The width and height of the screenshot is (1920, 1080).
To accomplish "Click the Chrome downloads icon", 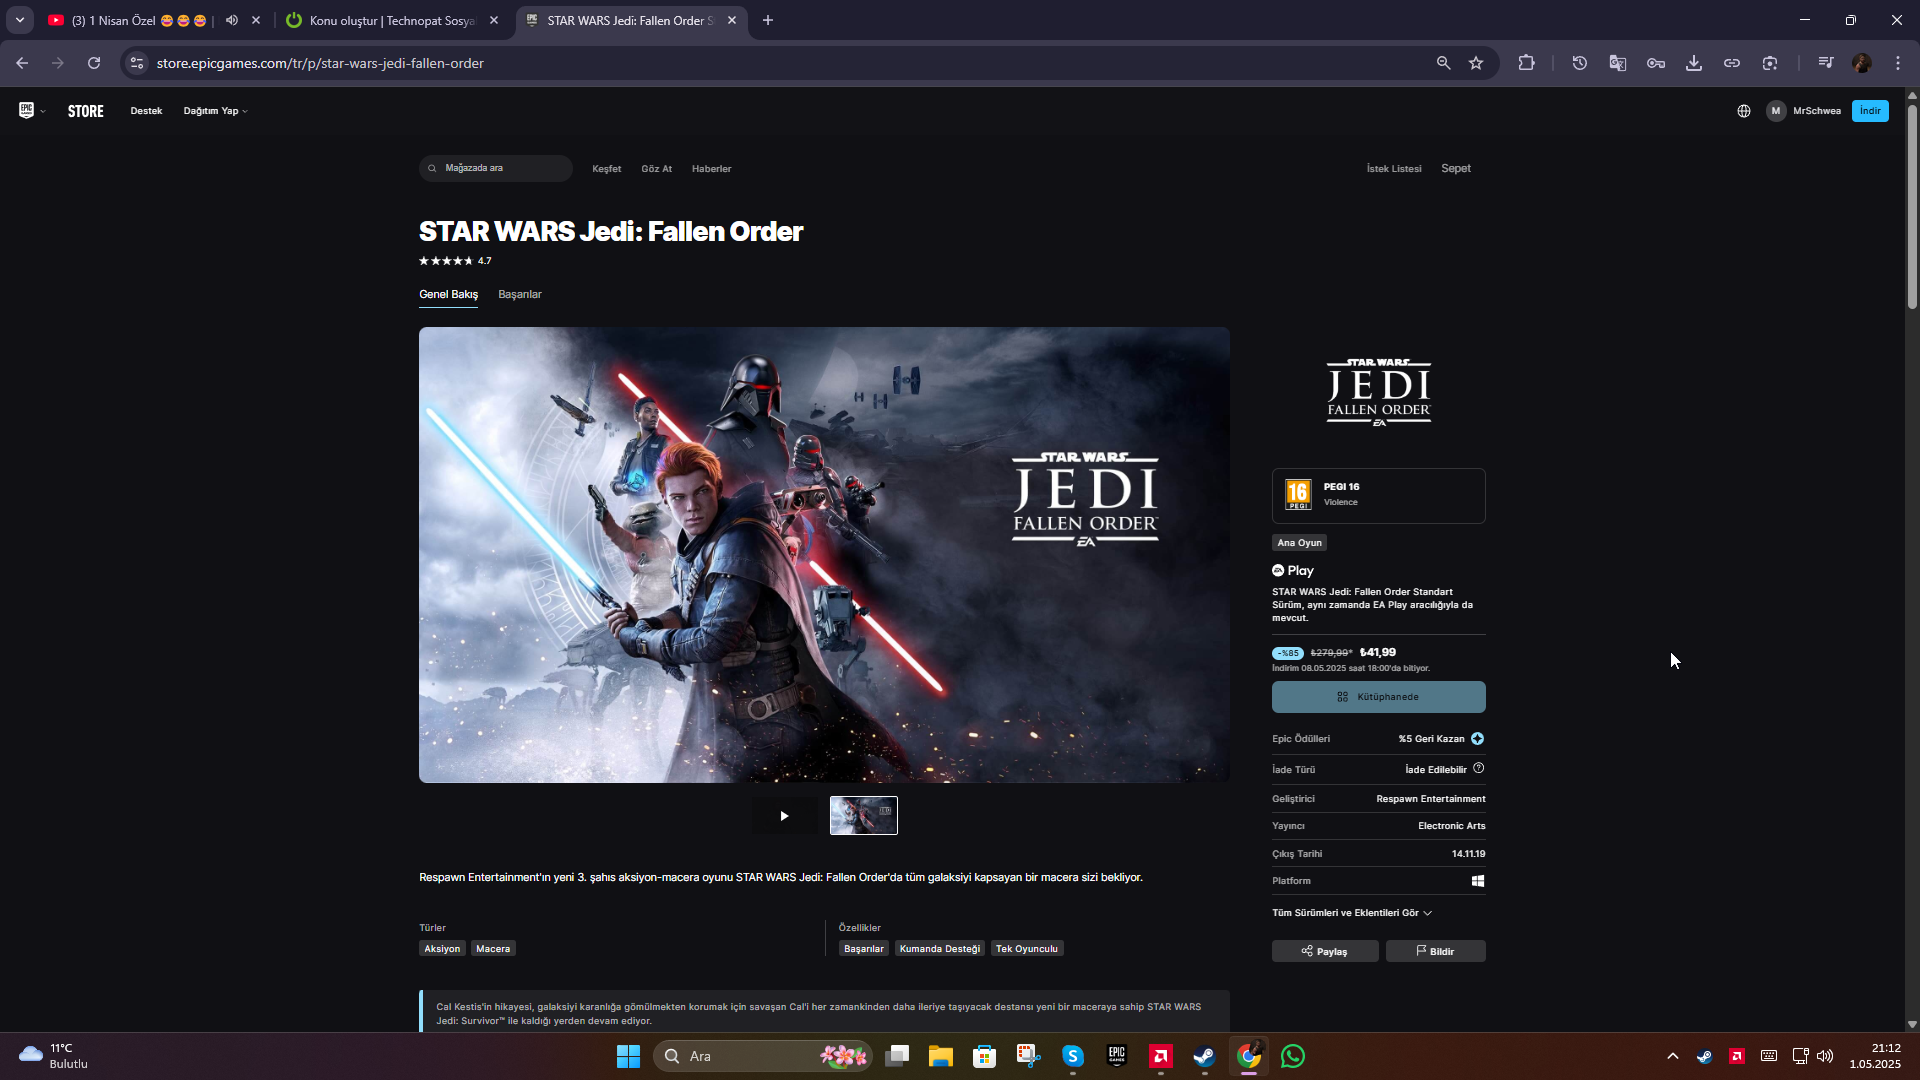I will coord(1693,63).
